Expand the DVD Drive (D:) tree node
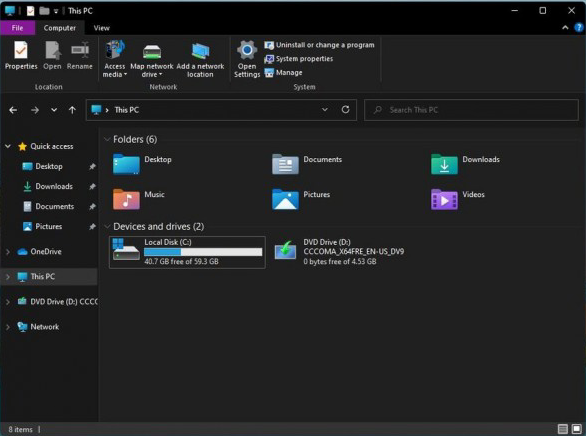 tap(8, 302)
